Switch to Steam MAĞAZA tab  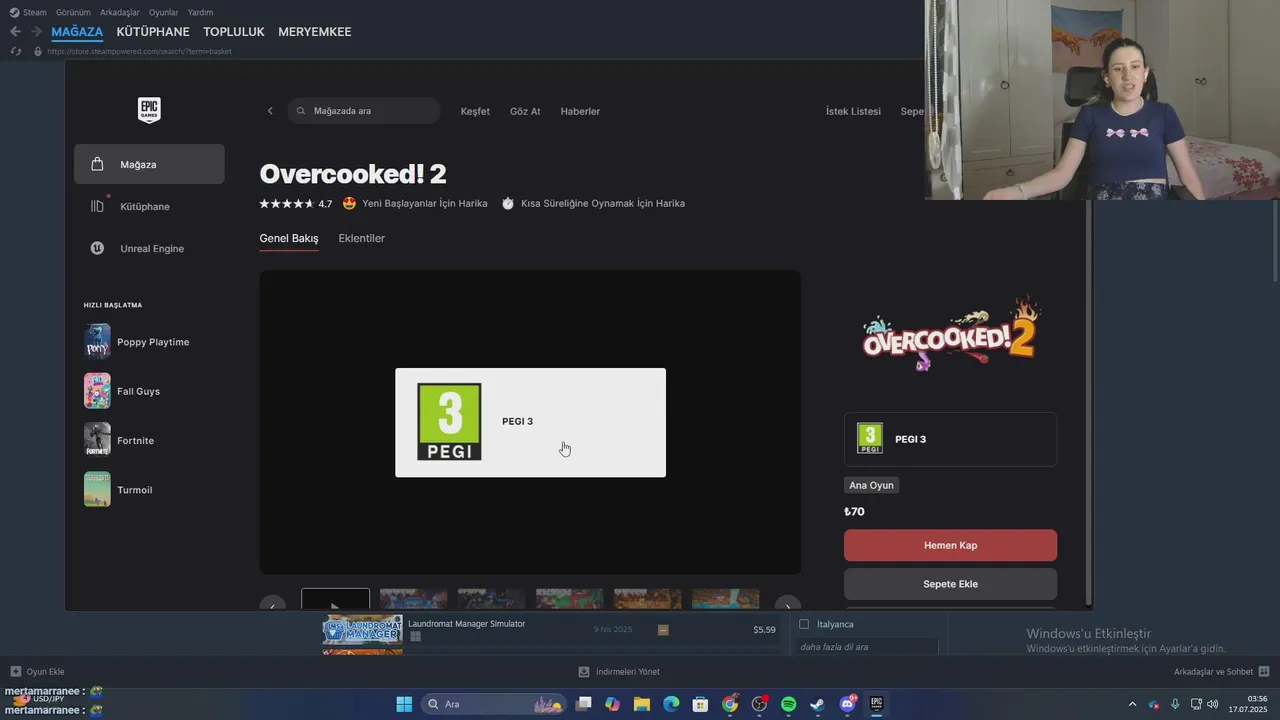point(77,32)
